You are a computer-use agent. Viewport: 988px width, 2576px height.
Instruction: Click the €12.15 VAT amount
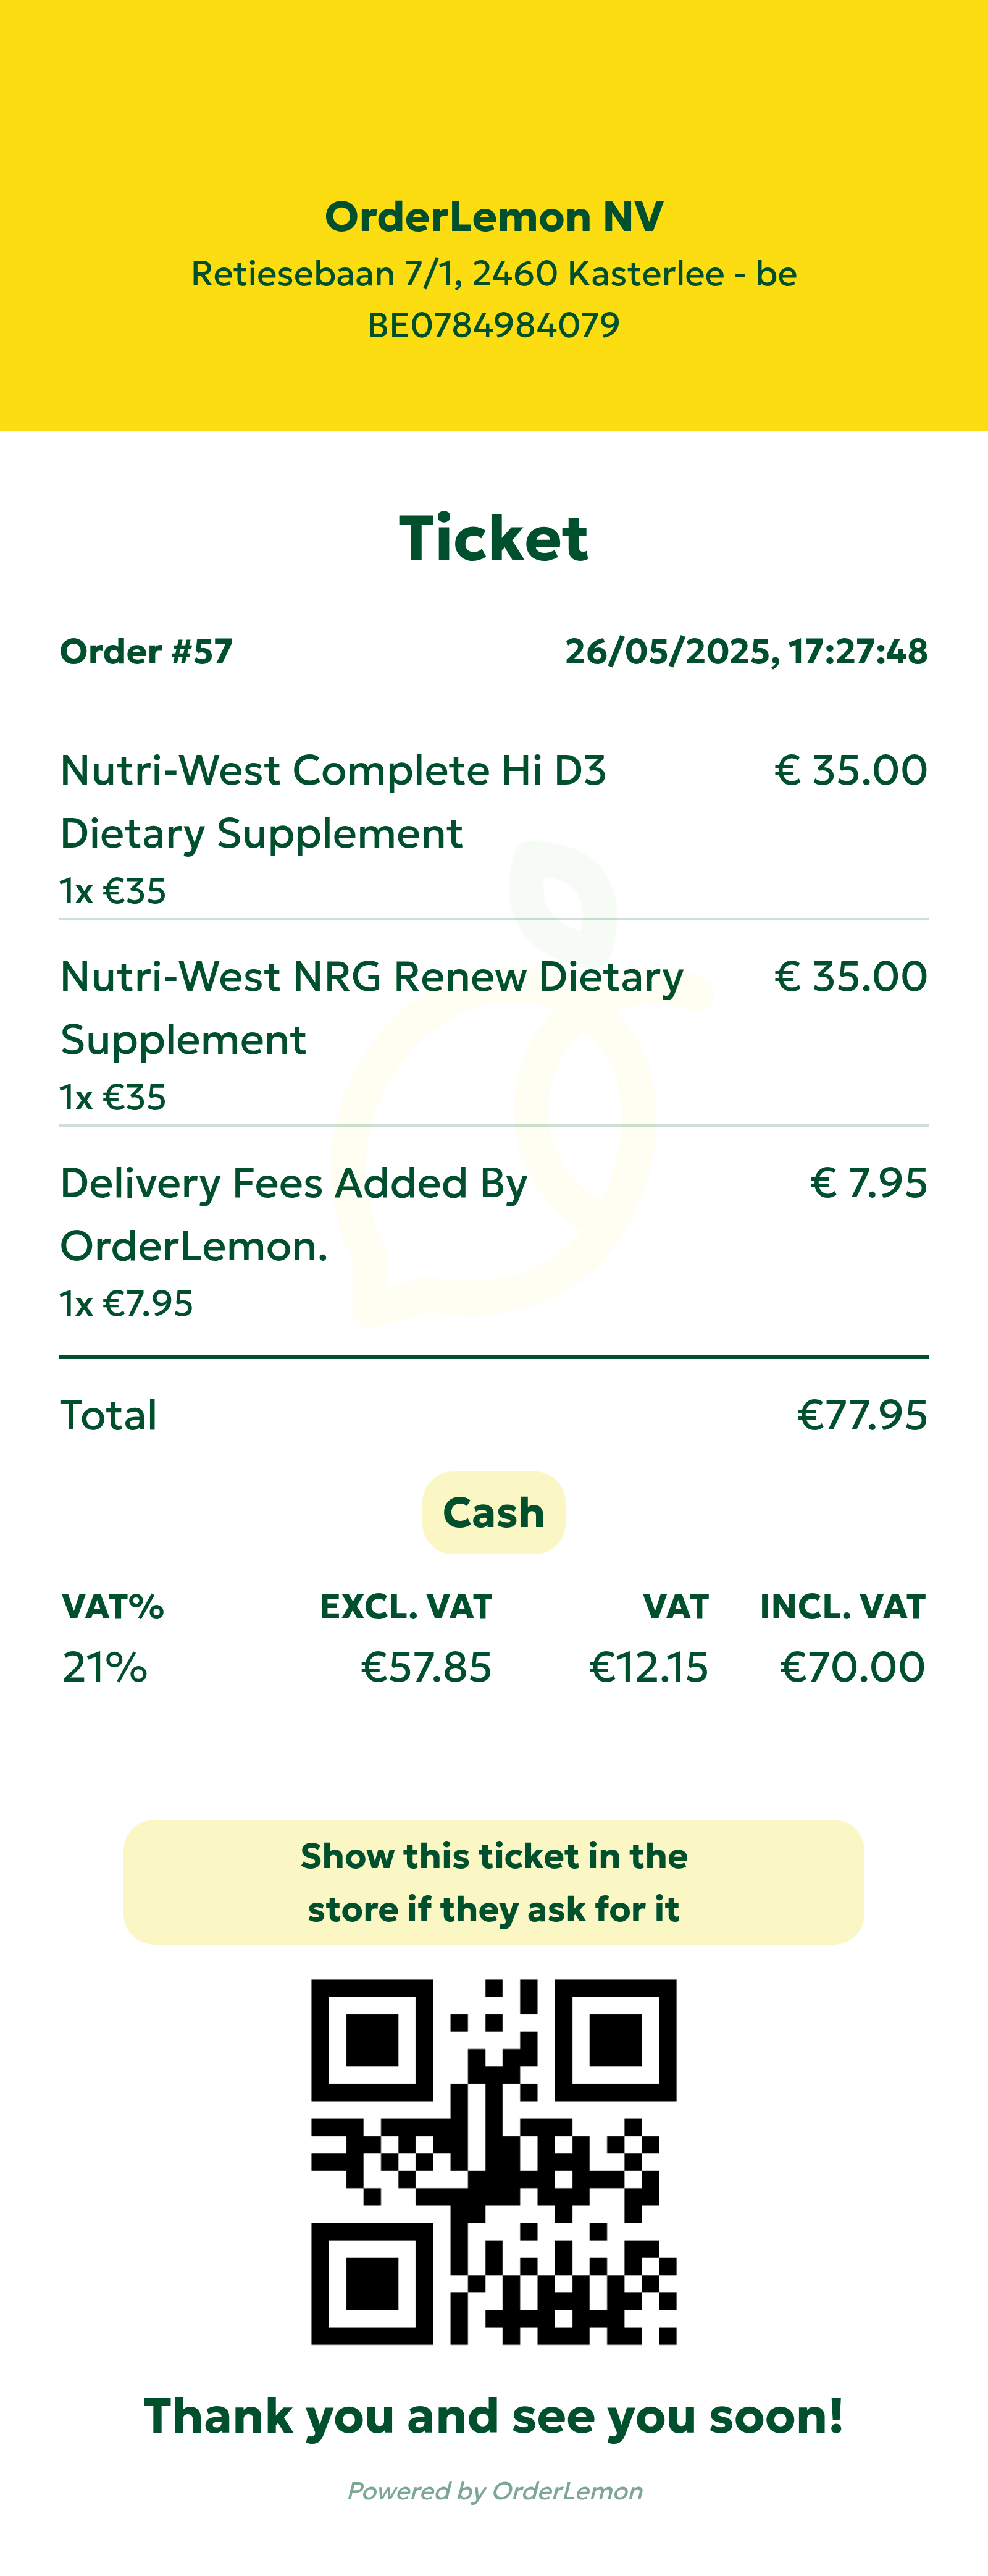pos(648,1668)
